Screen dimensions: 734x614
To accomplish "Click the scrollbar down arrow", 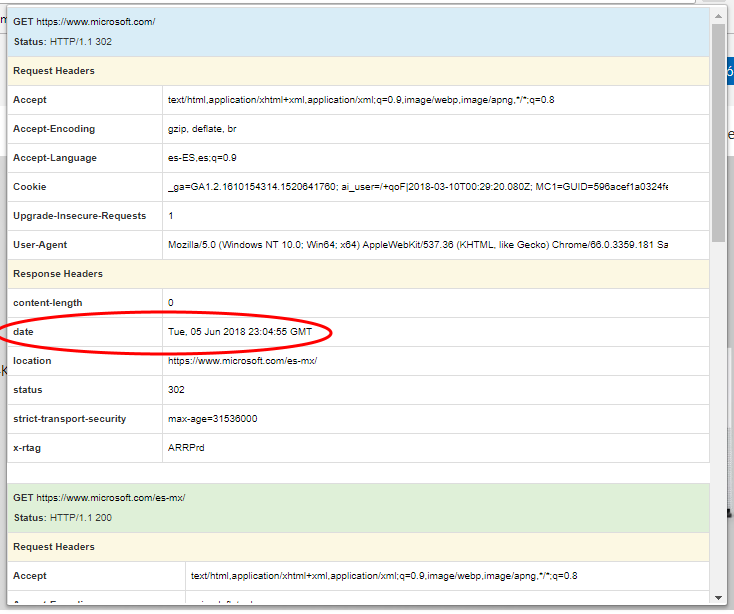I will (x=718, y=598).
